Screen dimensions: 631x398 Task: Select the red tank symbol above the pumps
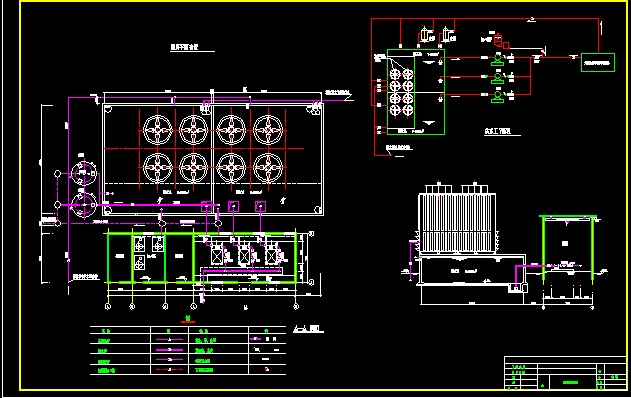point(498,40)
